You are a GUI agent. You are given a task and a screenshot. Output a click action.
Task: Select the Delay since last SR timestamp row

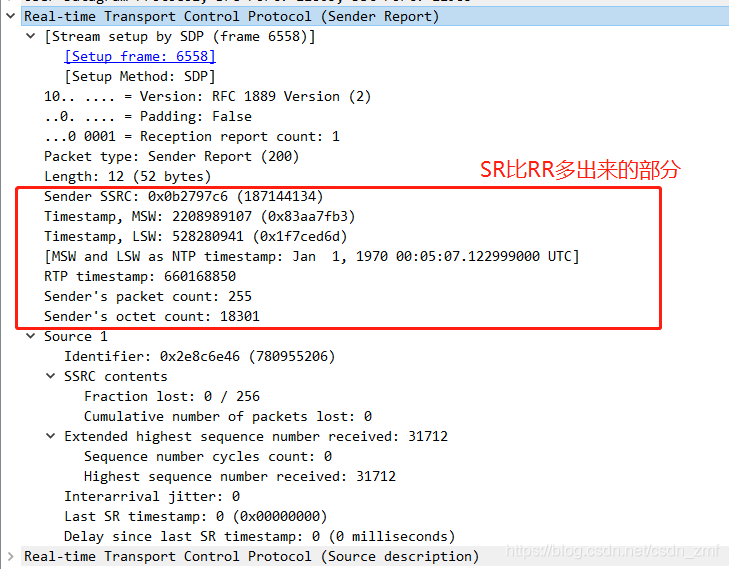[x=259, y=536]
